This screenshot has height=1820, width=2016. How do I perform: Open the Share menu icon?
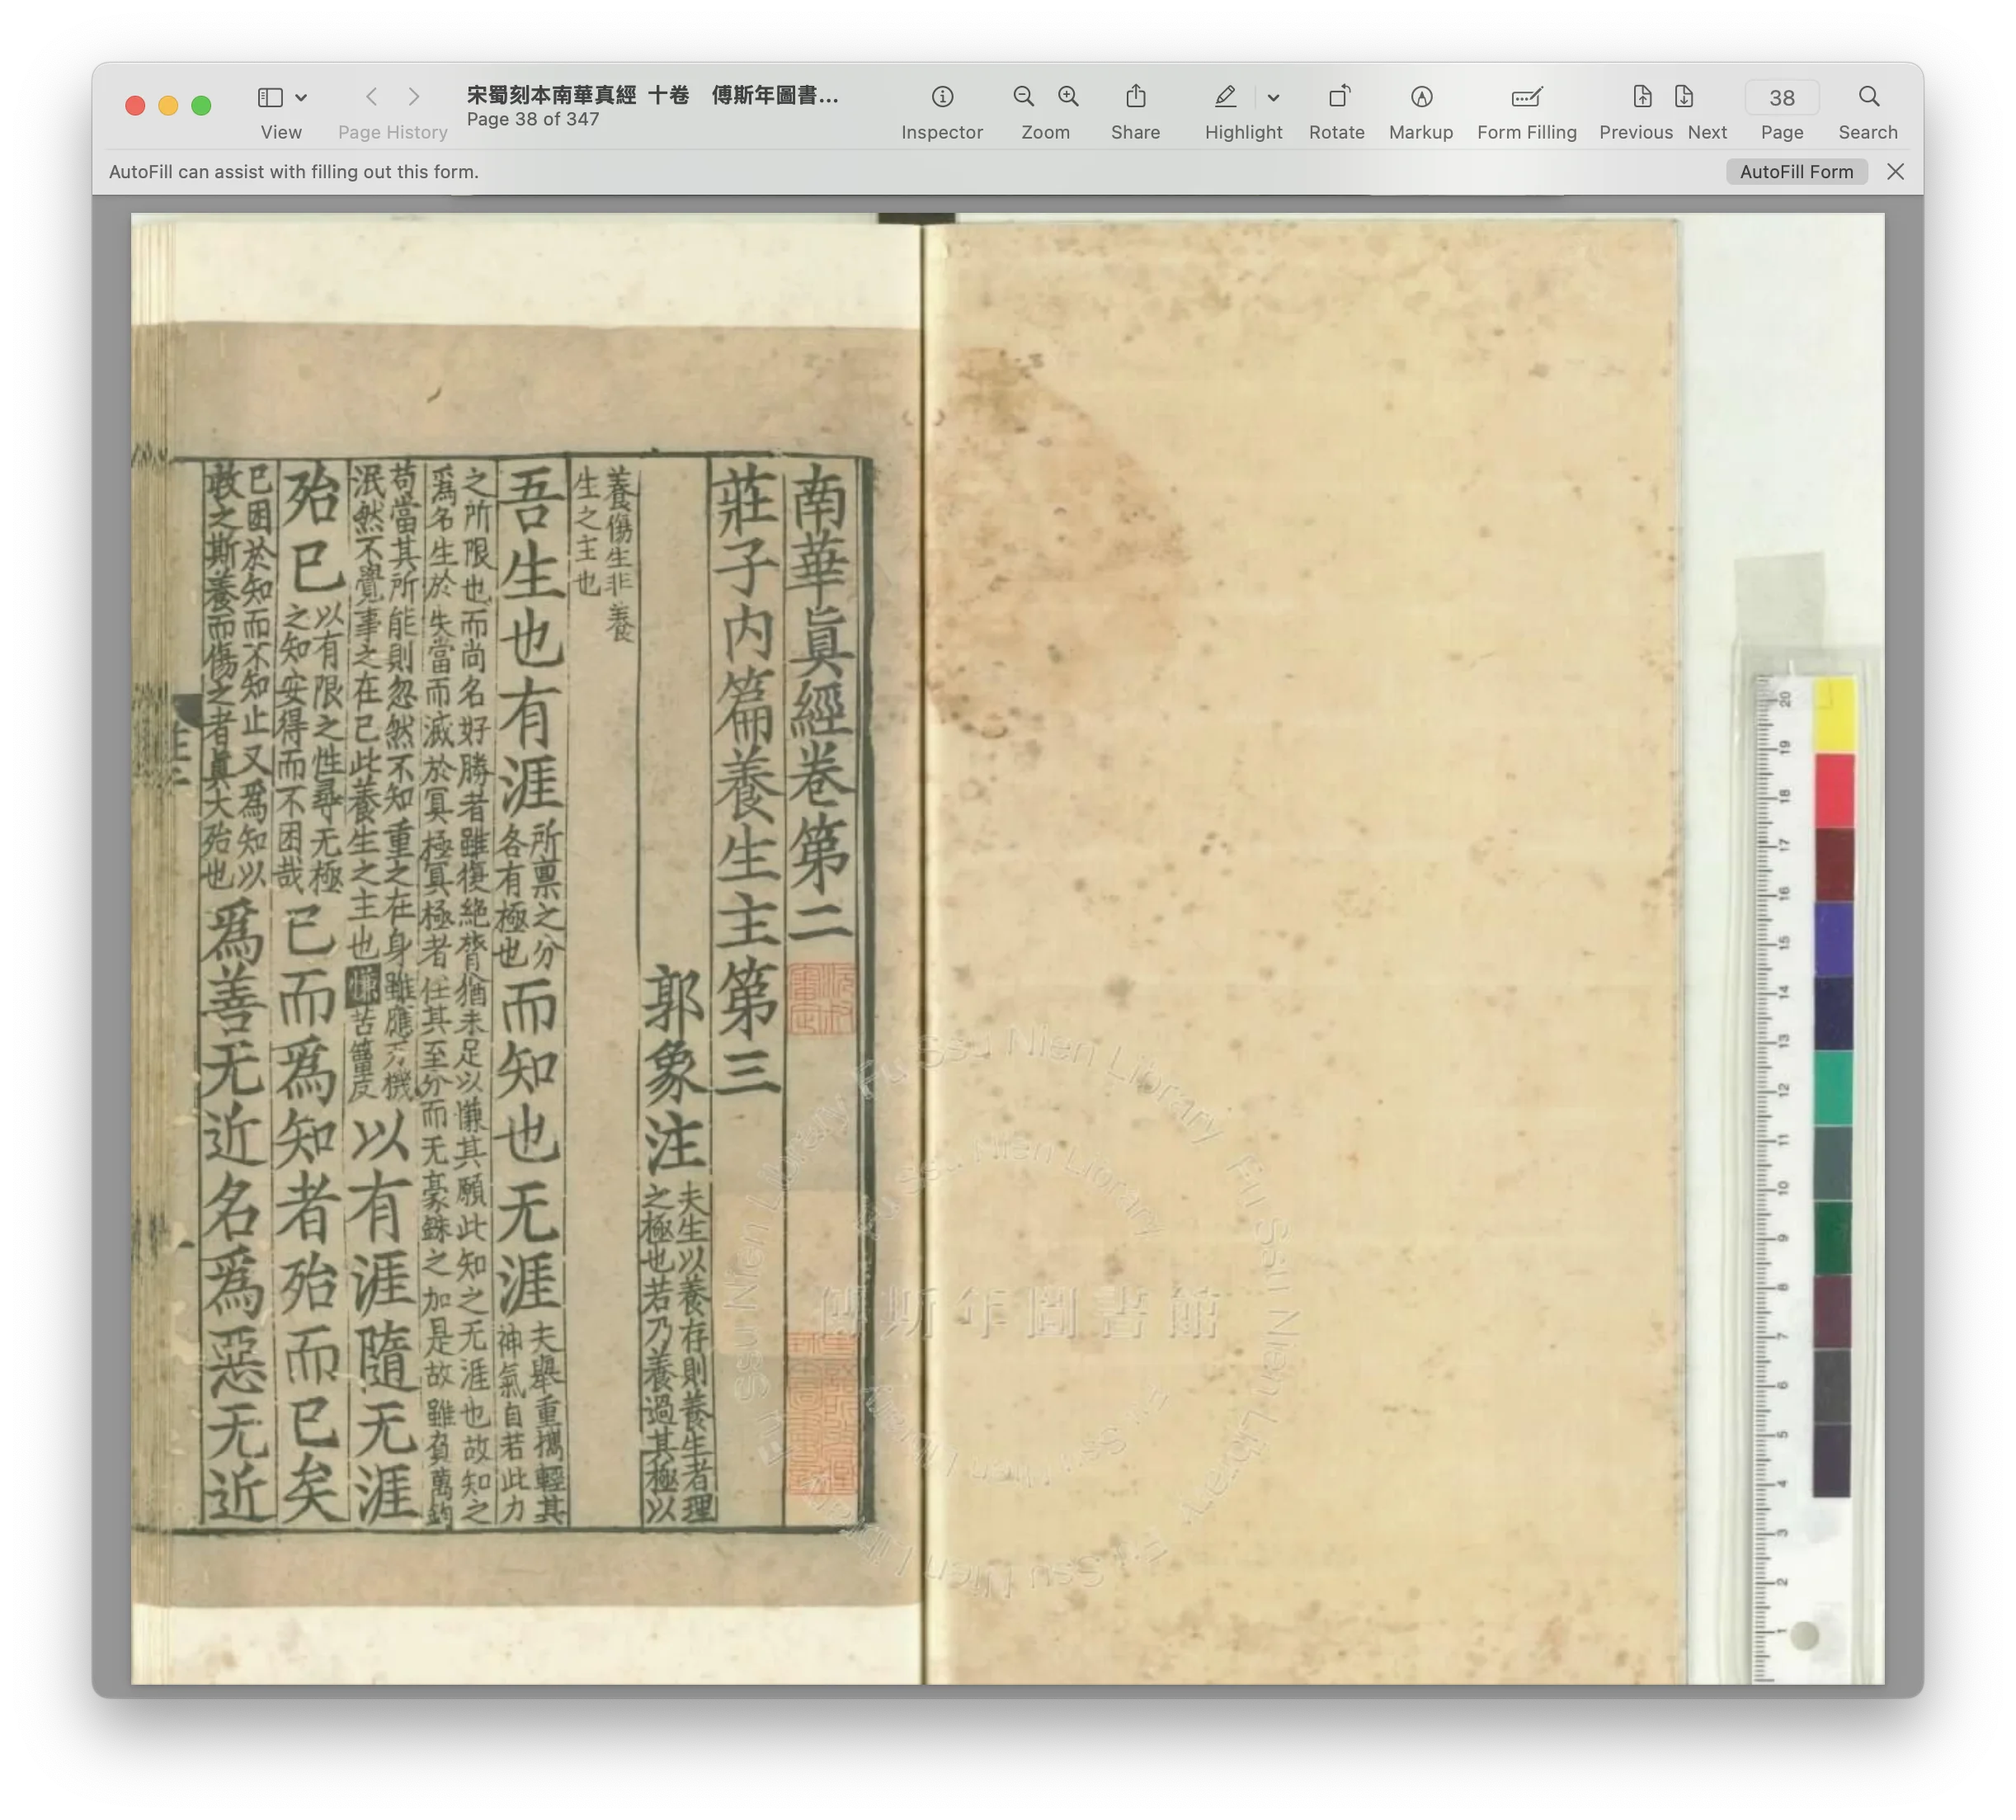point(1135,97)
